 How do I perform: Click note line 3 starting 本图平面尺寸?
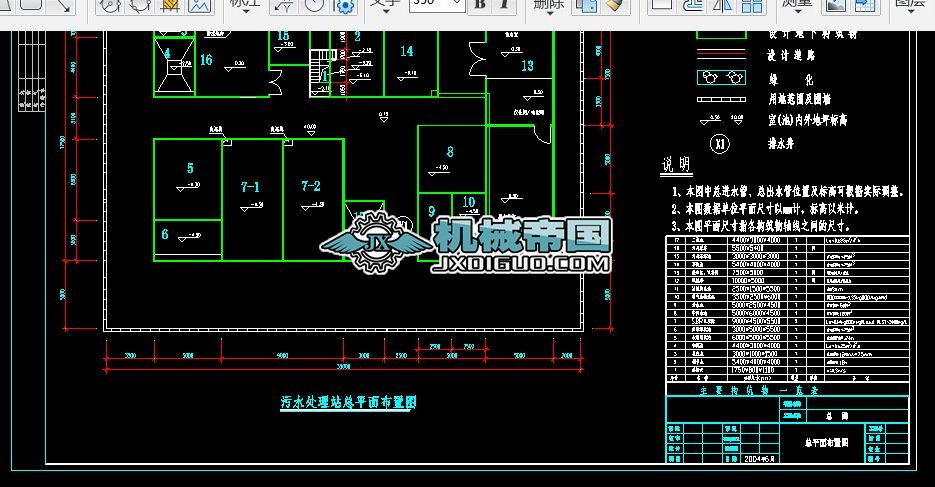coord(760,227)
